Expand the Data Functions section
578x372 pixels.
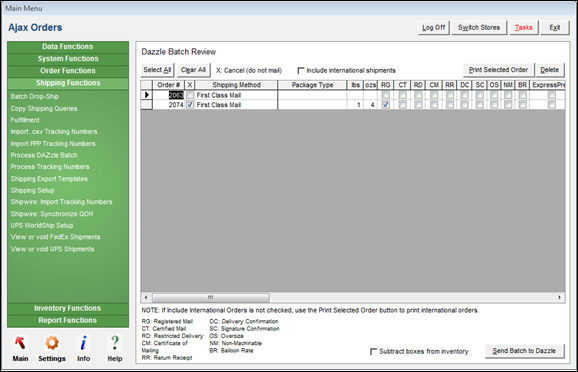pyautogui.click(x=68, y=47)
